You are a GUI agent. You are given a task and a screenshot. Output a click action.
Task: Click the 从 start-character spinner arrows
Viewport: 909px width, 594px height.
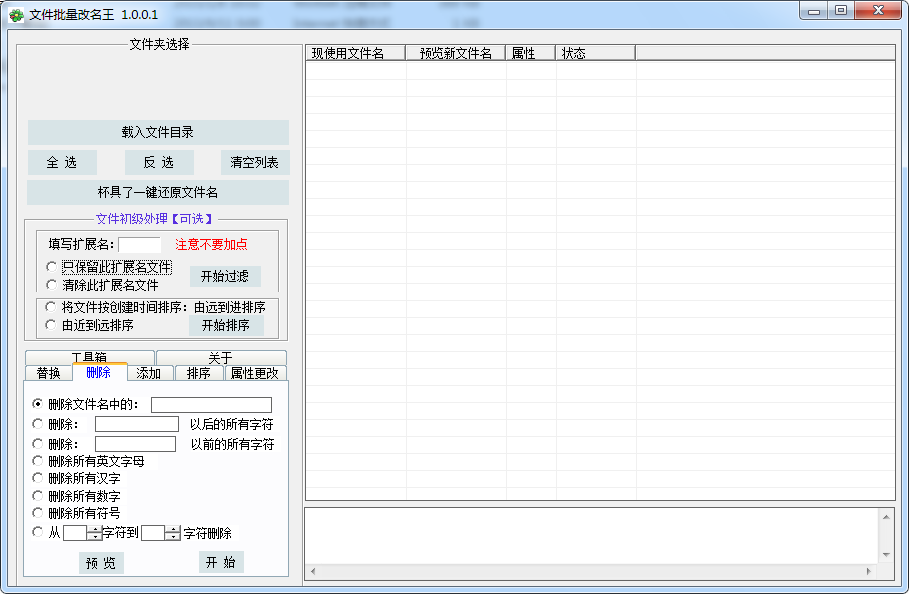(94, 533)
